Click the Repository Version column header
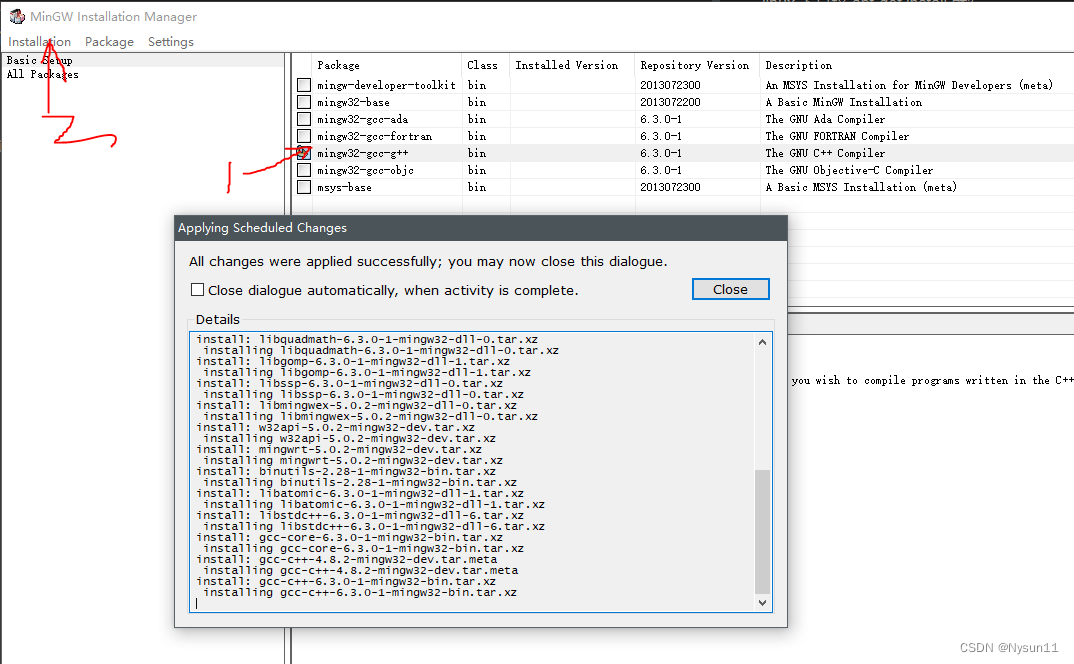This screenshot has height=664, width=1074. point(695,65)
